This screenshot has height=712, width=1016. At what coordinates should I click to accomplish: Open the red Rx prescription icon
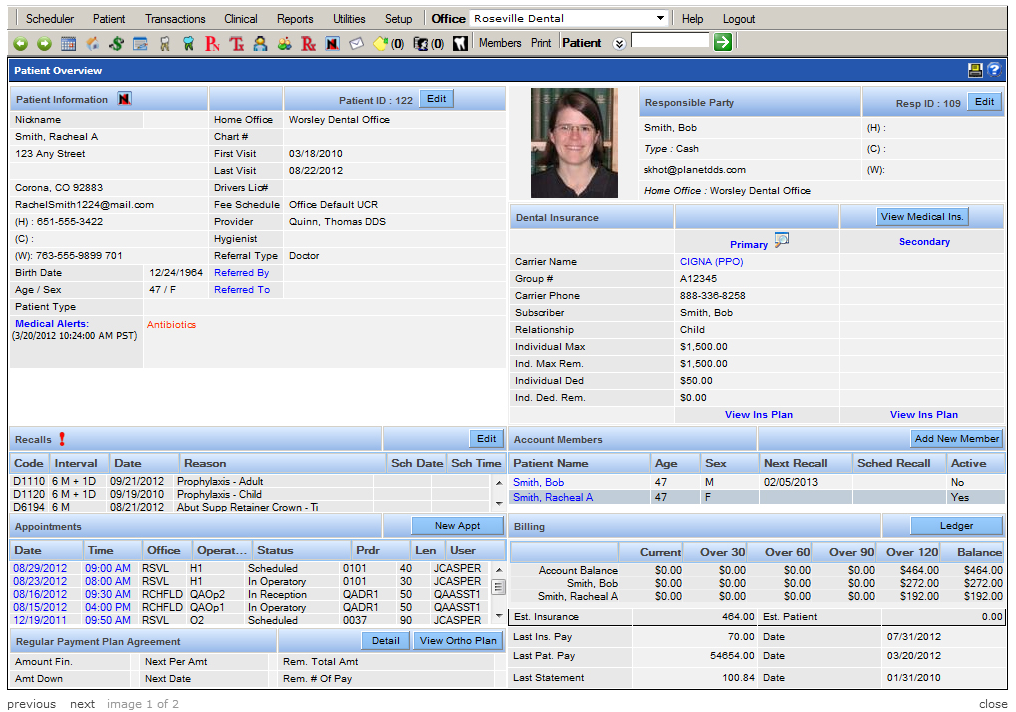coord(308,43)
